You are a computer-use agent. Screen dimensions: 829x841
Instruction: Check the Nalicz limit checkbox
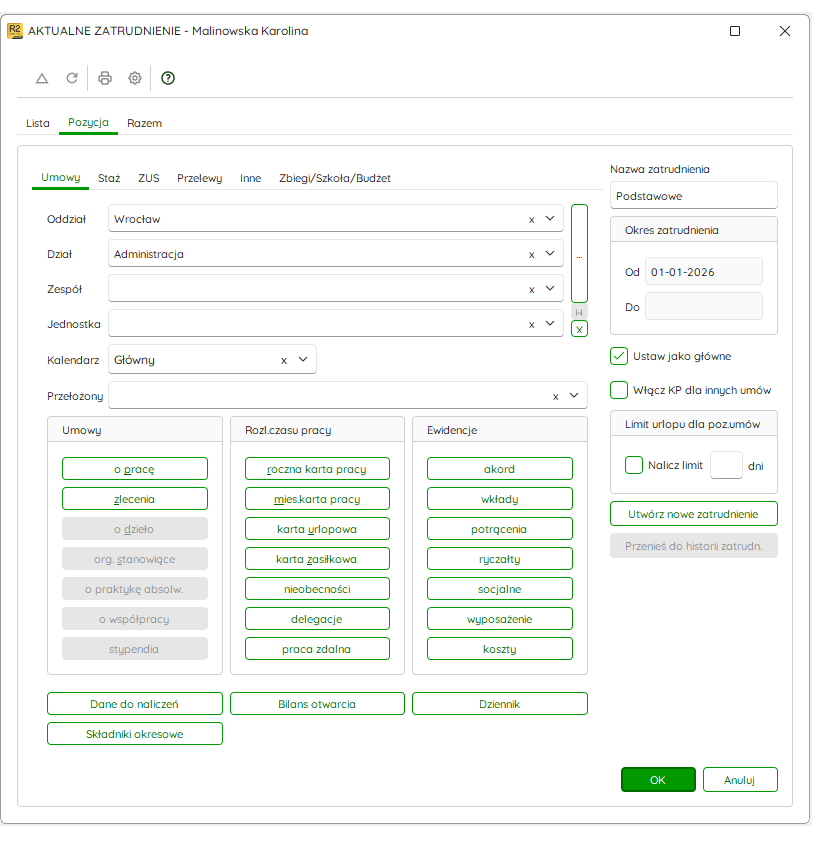point(634,465)
